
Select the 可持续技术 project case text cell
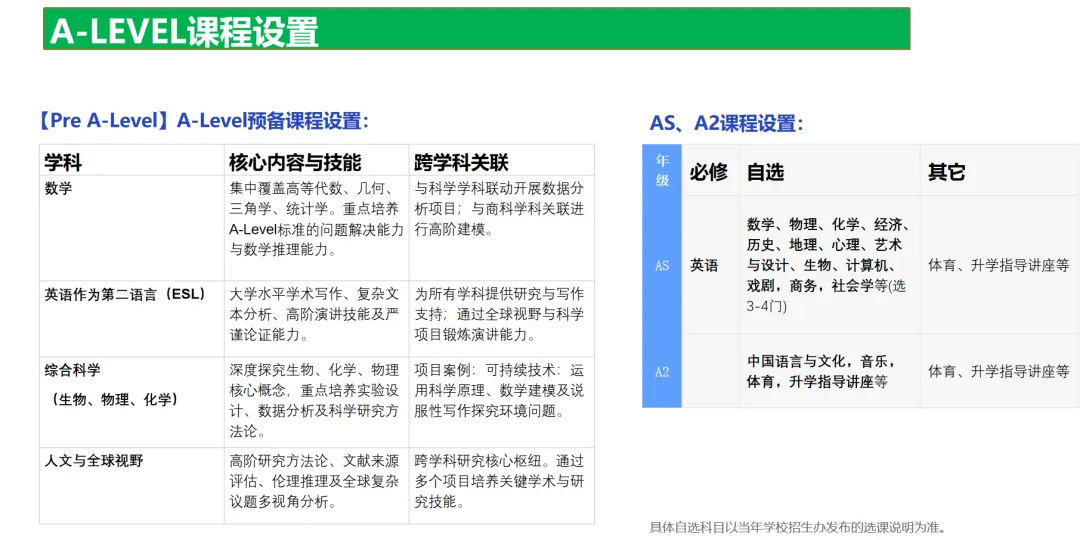[x=499, y=390]
